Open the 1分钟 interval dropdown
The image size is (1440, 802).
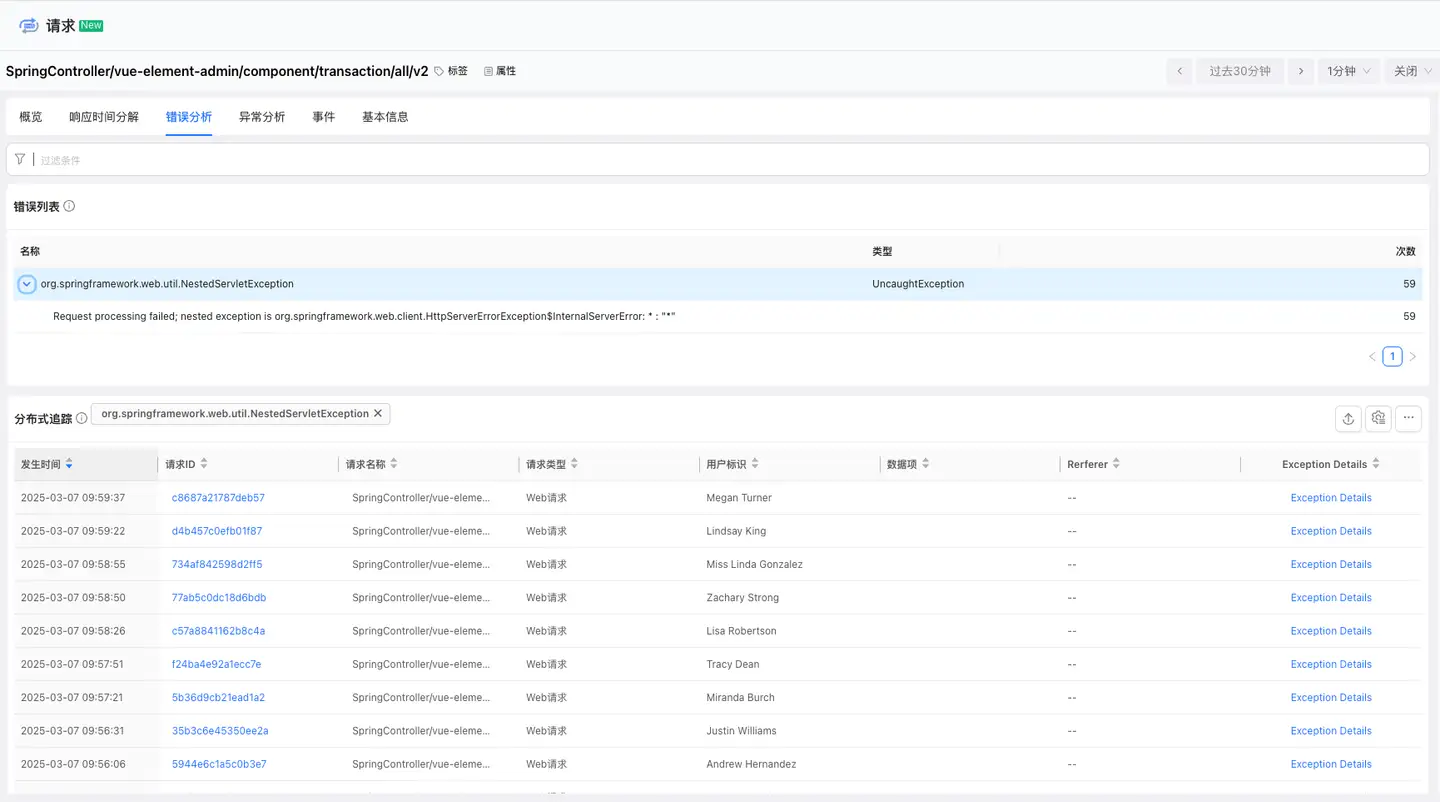tap(1348, 71)
